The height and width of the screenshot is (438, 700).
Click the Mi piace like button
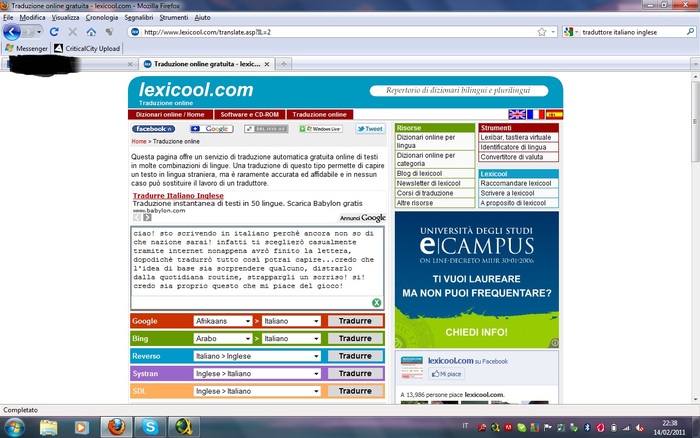click(x=446, y=374)
